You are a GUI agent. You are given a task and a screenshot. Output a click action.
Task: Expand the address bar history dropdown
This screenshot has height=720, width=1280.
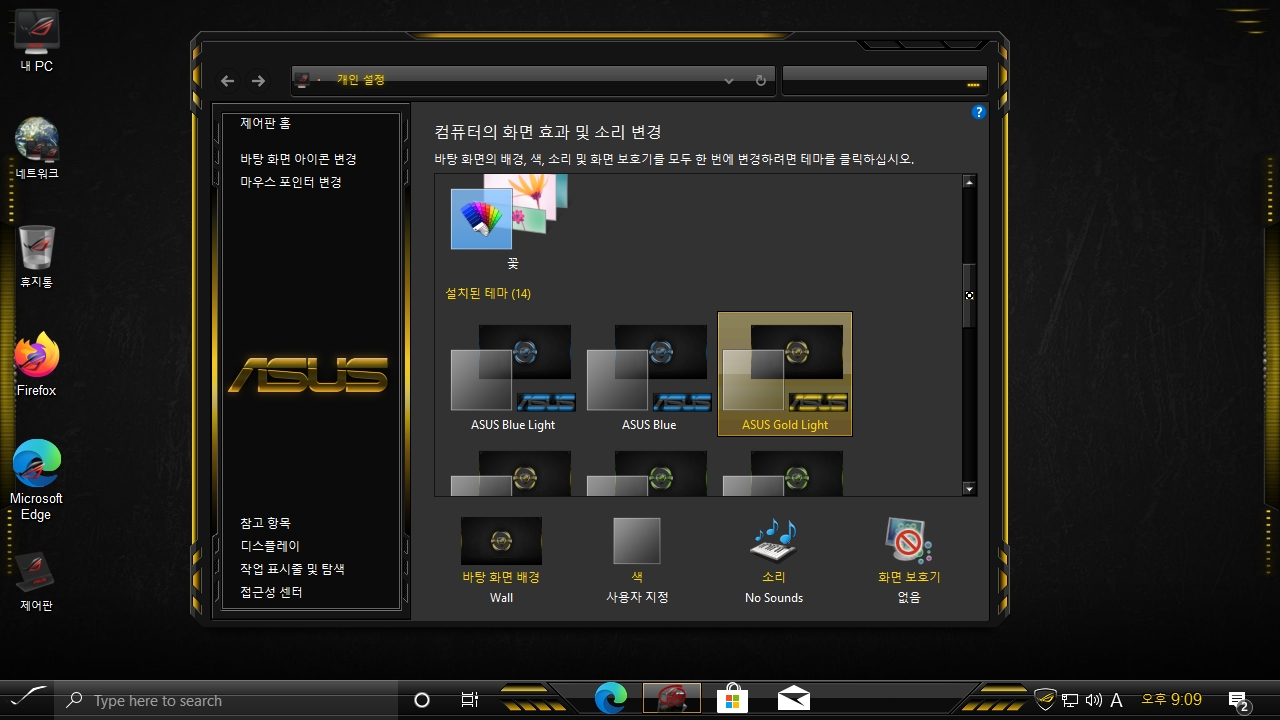tap(729, 81)
